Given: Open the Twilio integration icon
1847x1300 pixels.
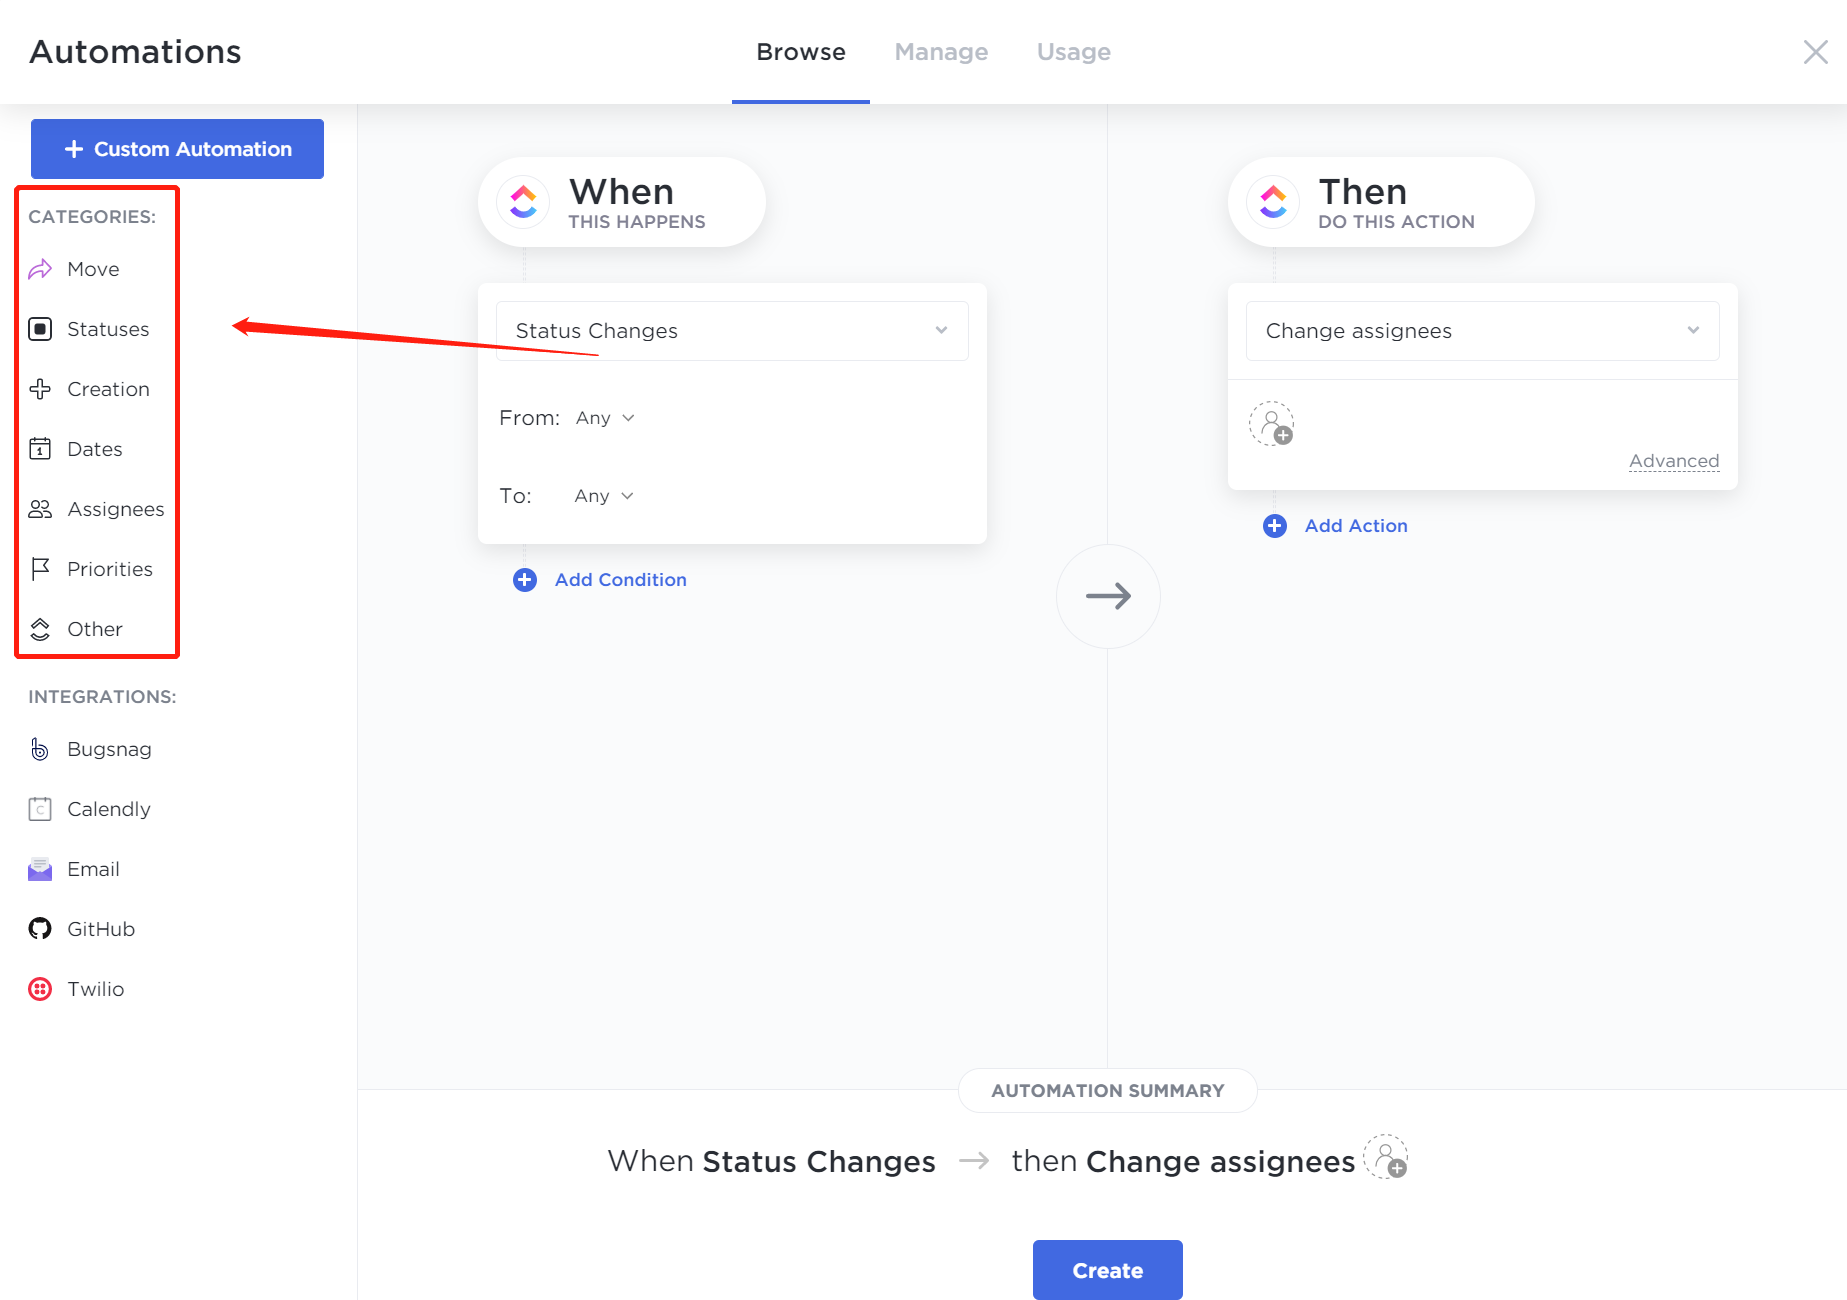Looking at the screenshot, I should (40, 989).
